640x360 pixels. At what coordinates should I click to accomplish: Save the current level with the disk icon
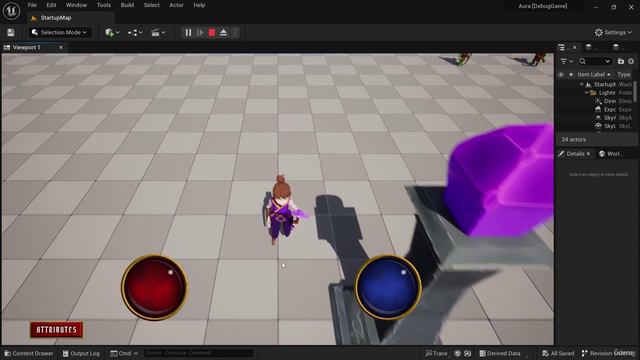11,33
